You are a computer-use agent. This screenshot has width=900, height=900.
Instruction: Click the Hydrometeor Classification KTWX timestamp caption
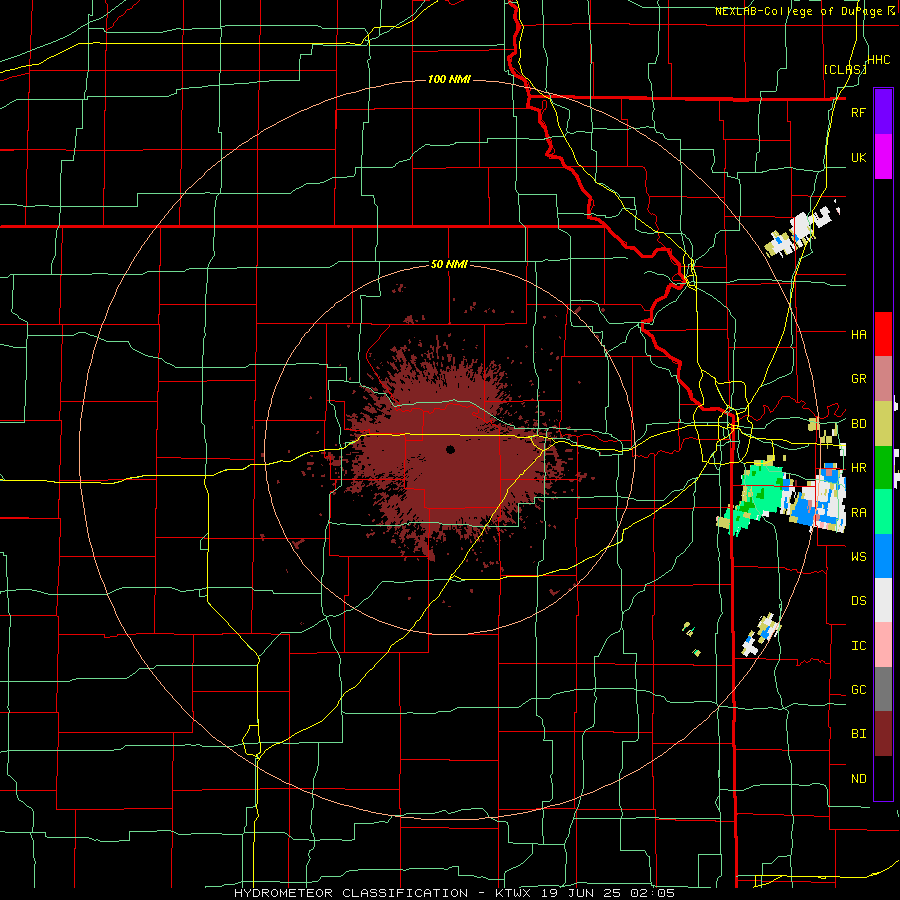point(454,893)
